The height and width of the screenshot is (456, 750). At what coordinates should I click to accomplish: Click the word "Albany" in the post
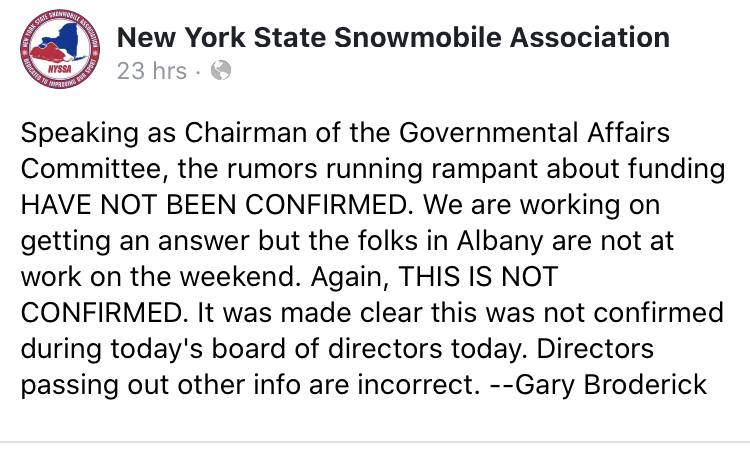[500, 241]
